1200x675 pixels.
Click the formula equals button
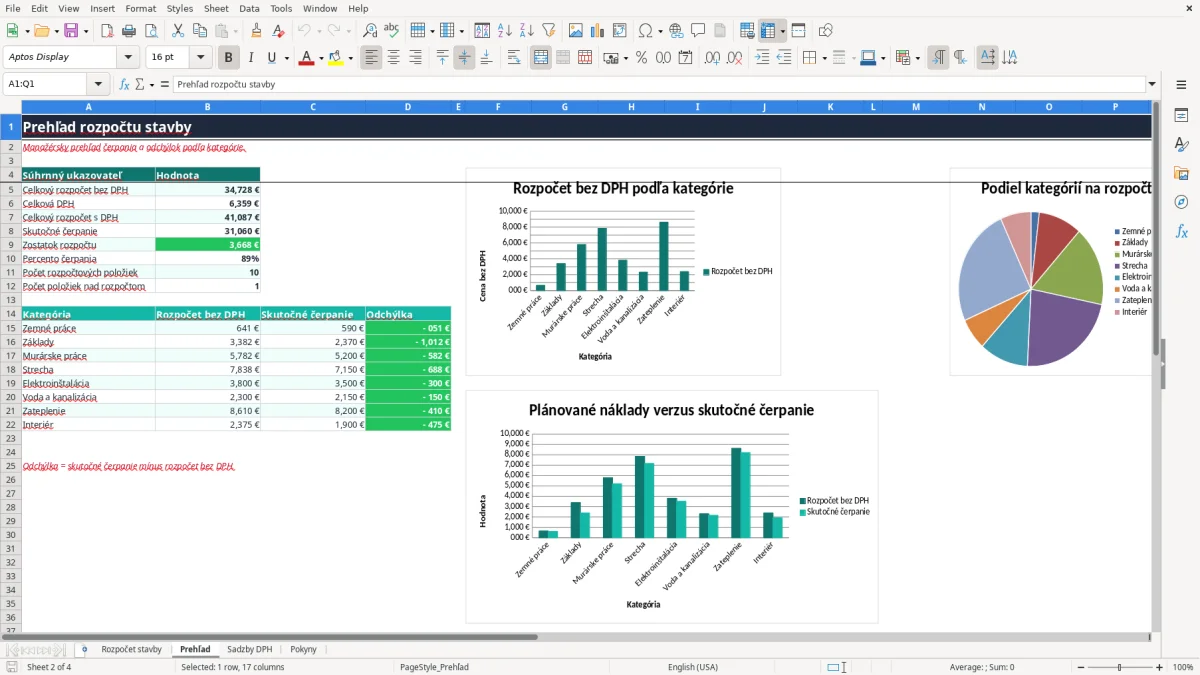click(x=165, y=85)
